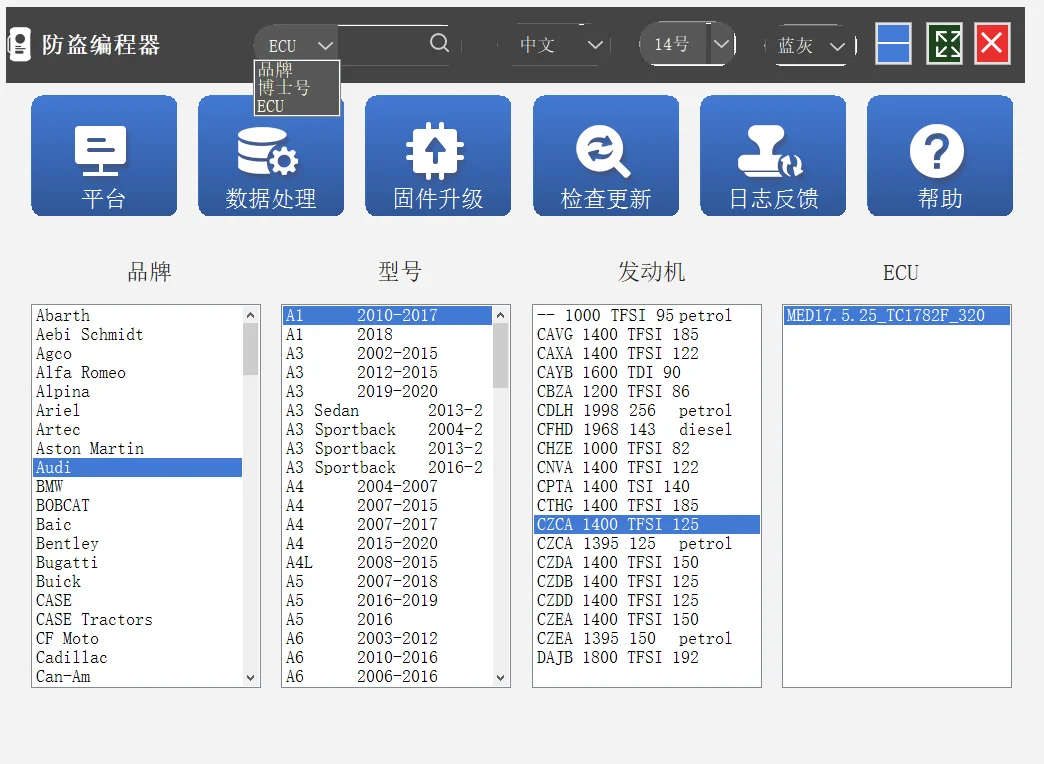Click the green fullscreen expand icon
Image resolution: width=1044 pixels, height=764 pixels.
point(944,44)
